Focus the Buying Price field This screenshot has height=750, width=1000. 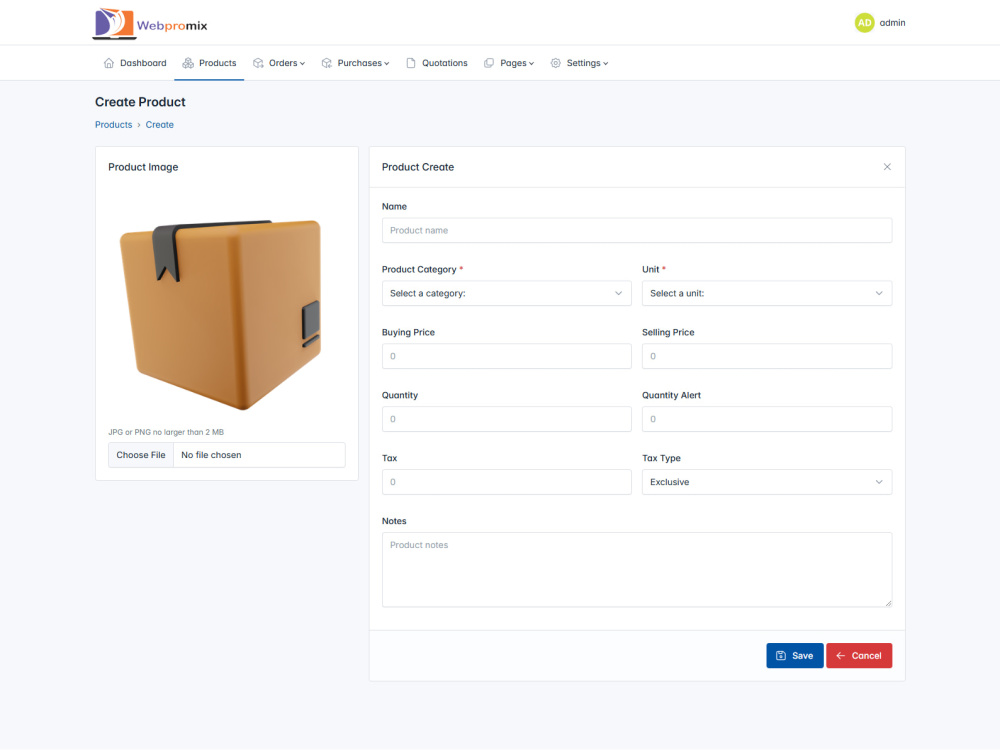pos(506,357)
